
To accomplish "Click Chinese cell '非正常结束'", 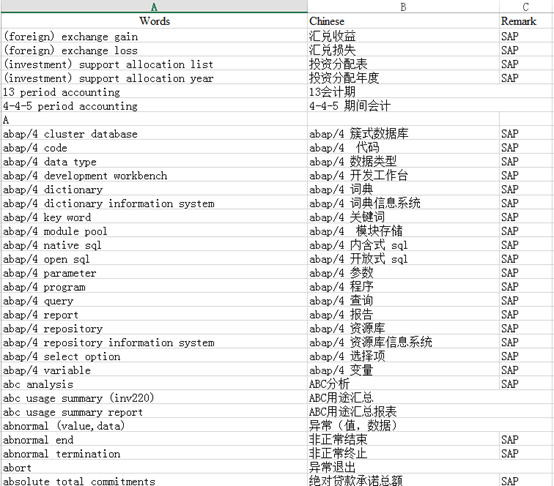I will [403, 440].
